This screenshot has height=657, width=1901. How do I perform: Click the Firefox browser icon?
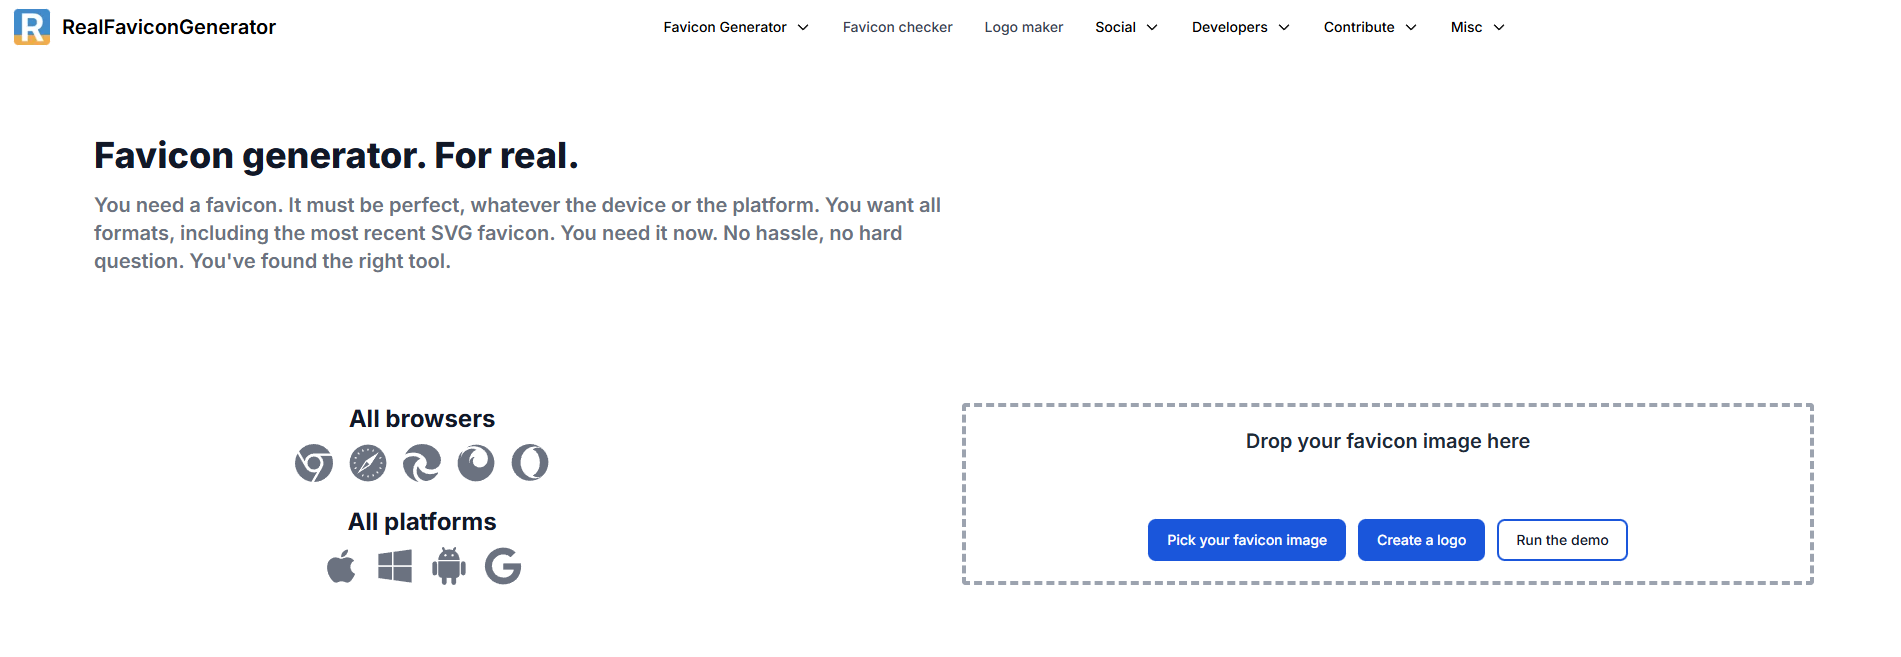pyautogui.click(x=476, y=463)
